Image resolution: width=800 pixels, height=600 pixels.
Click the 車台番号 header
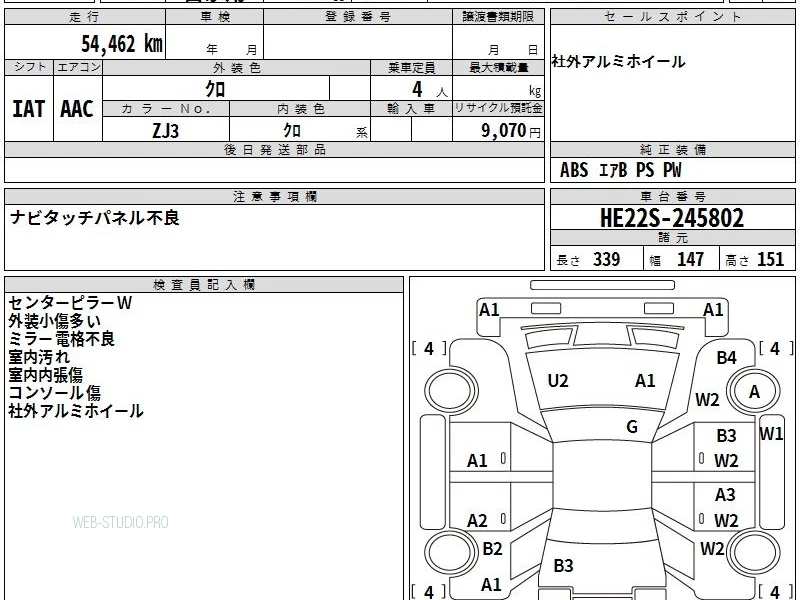672,197
